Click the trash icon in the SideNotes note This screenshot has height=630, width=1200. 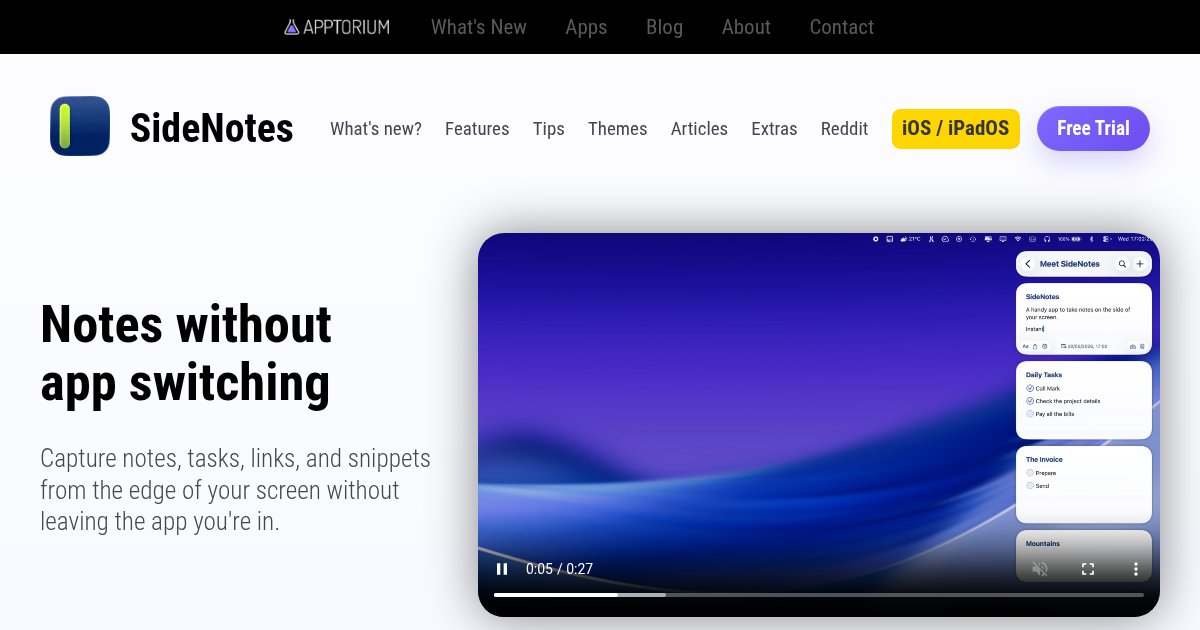pyautogui.click(x=1142, y=346)
